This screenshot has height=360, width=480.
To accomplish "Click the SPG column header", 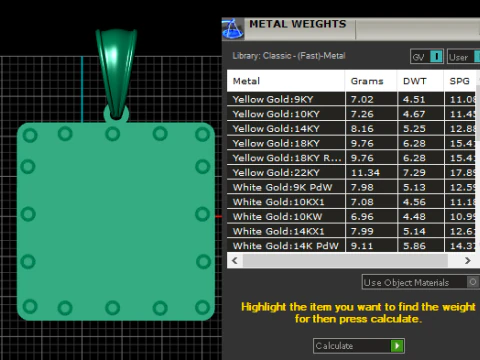I will pyautogui.click(x=460, y=81).
